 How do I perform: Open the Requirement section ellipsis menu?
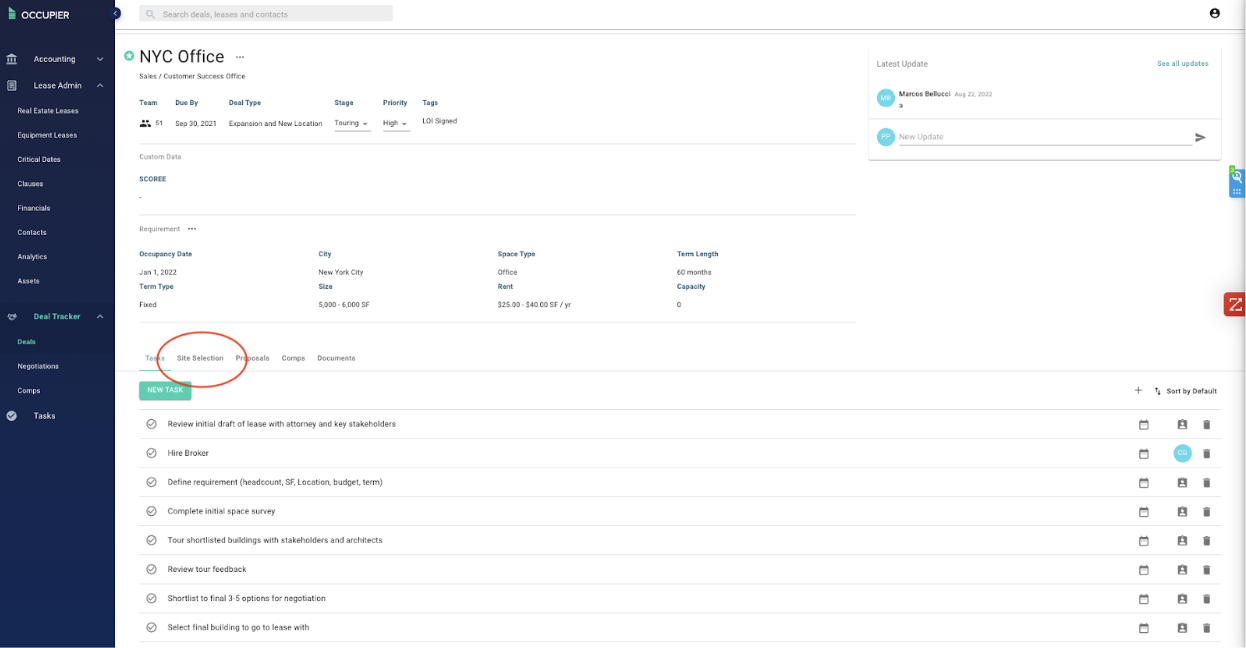(192, 229)
